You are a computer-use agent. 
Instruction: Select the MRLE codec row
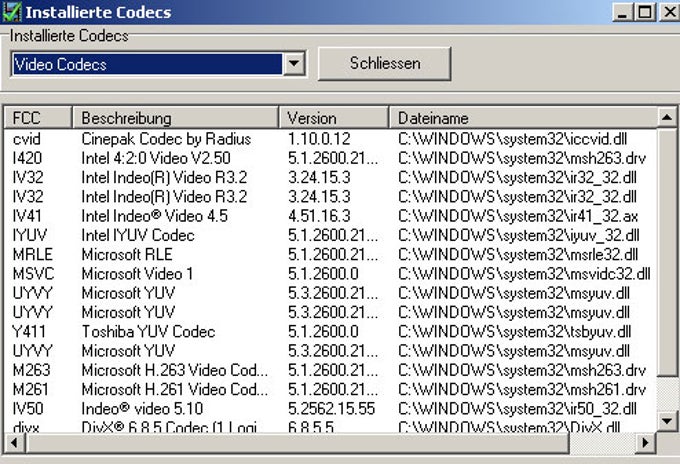(330, 254)
